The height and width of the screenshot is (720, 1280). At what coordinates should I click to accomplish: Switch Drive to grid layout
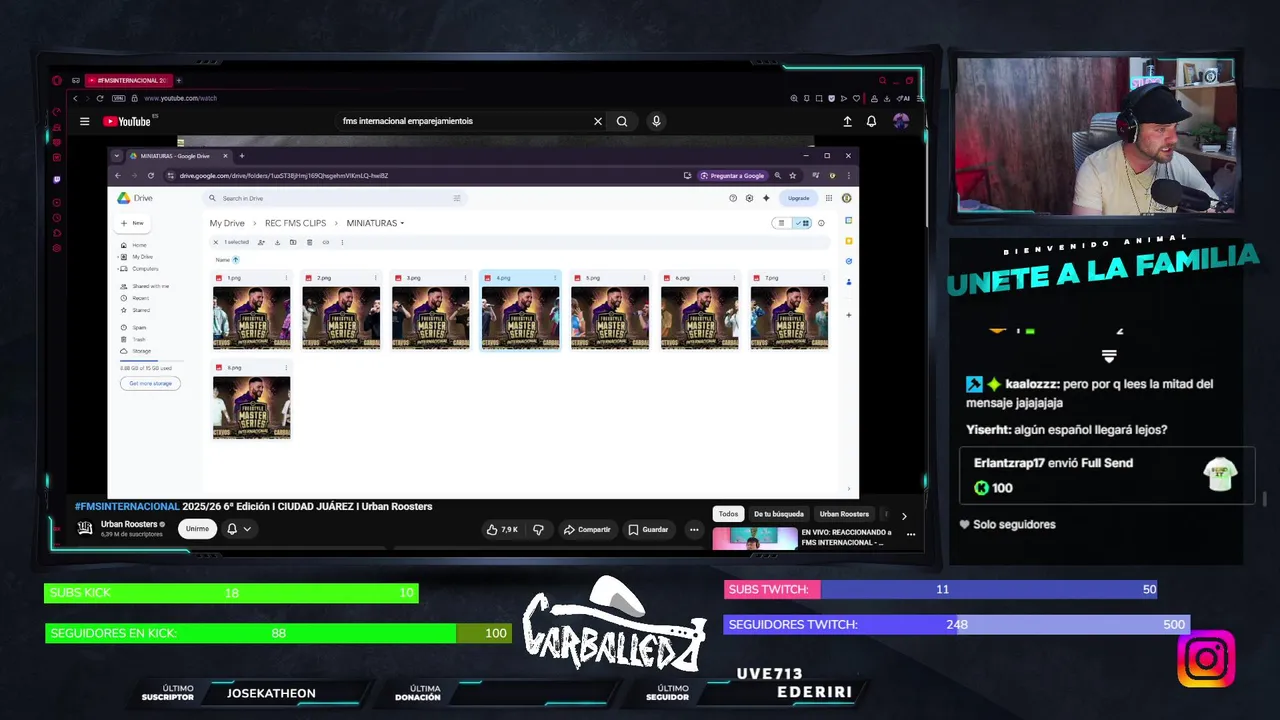coord(802,223)
